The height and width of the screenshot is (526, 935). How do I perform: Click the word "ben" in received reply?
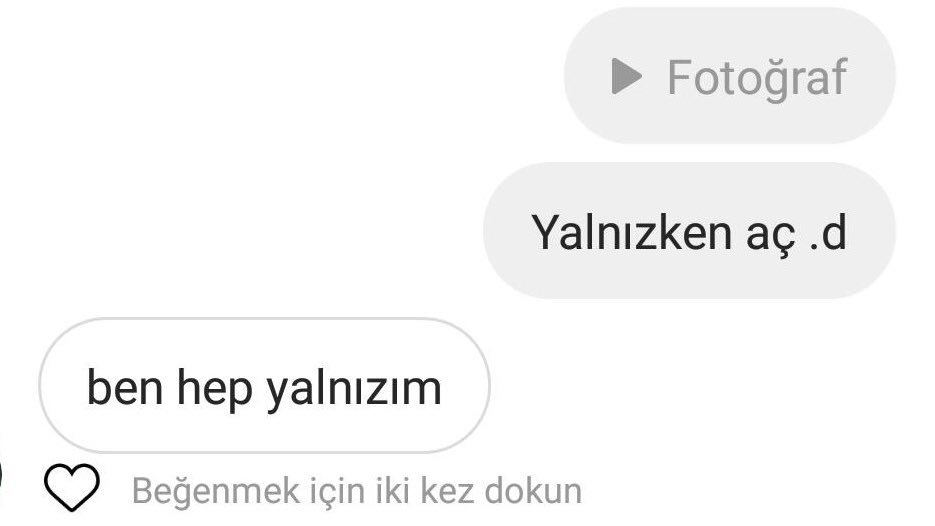point(125,387)
